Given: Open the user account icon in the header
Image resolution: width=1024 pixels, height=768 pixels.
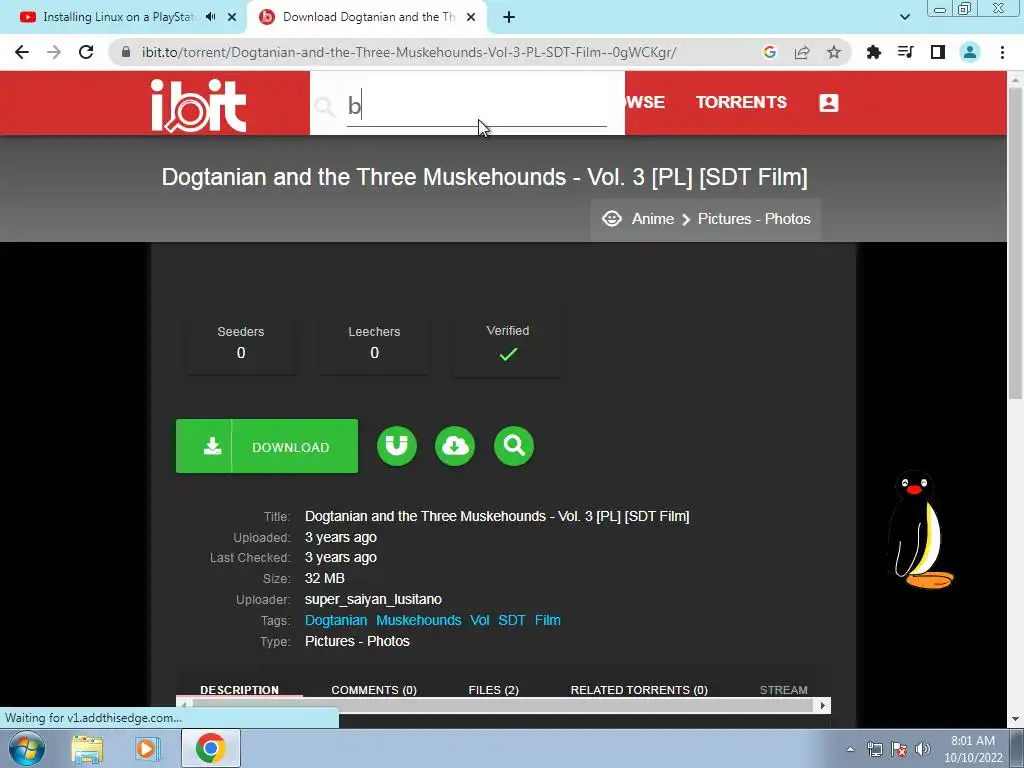Looking at the screenshot, I should point(829,103).
